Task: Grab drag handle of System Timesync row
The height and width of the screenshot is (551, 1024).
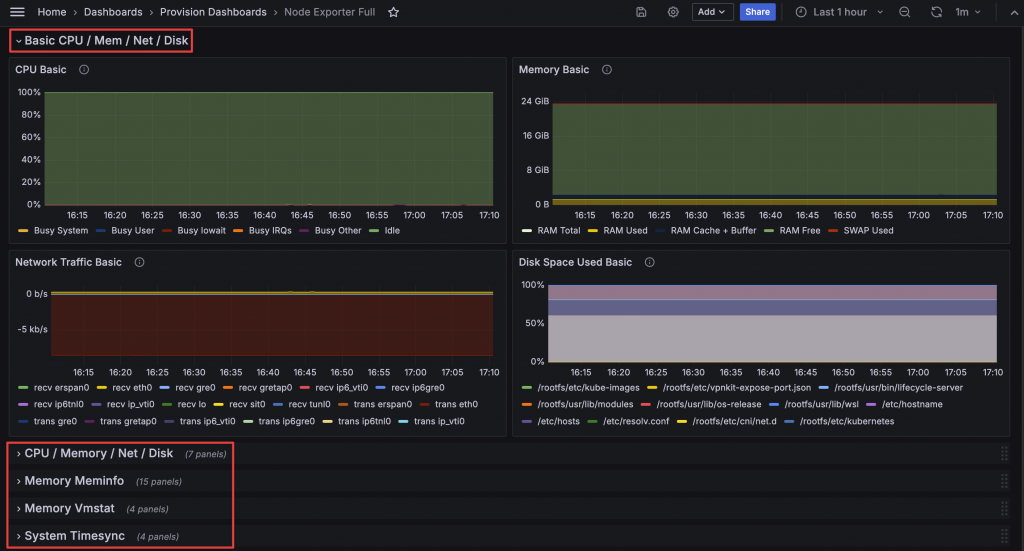Action: 1004,536
